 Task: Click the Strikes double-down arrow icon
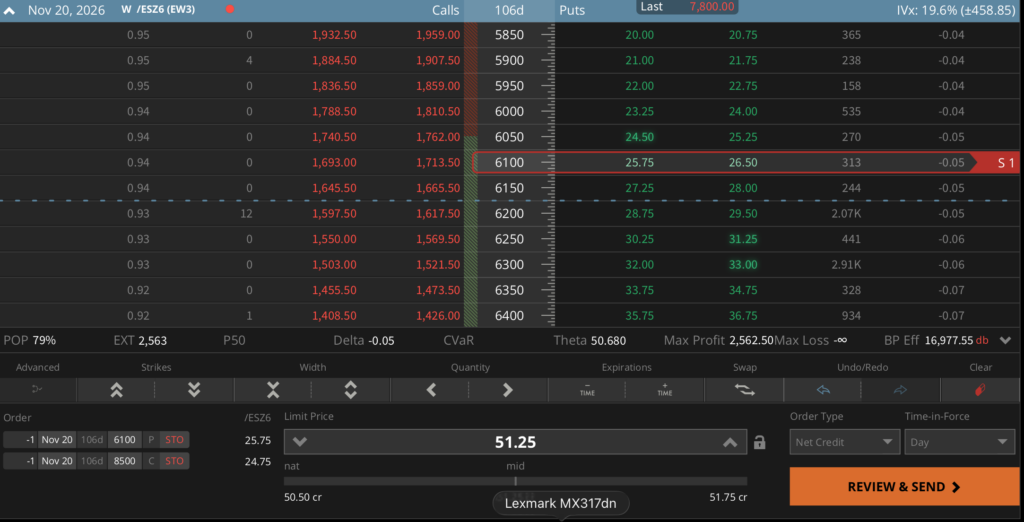click(x=194, y=390)
